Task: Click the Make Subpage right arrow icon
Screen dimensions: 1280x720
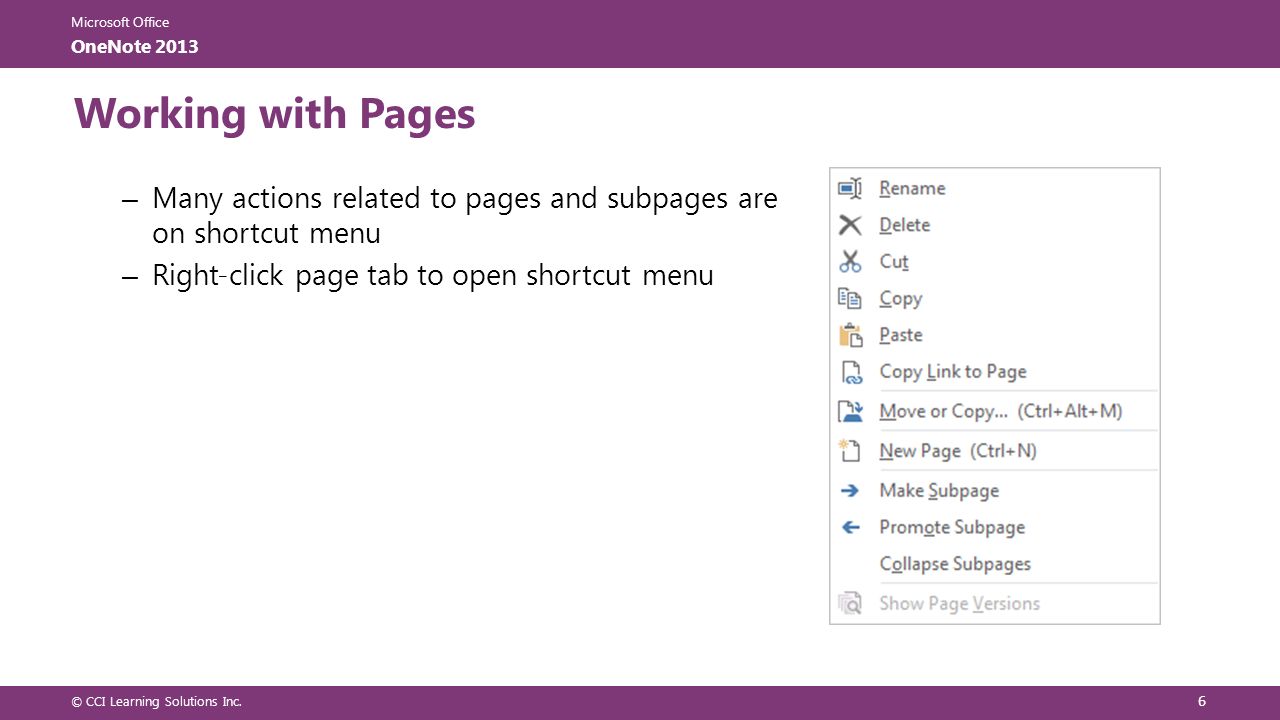Action: (x=850, y=491)
